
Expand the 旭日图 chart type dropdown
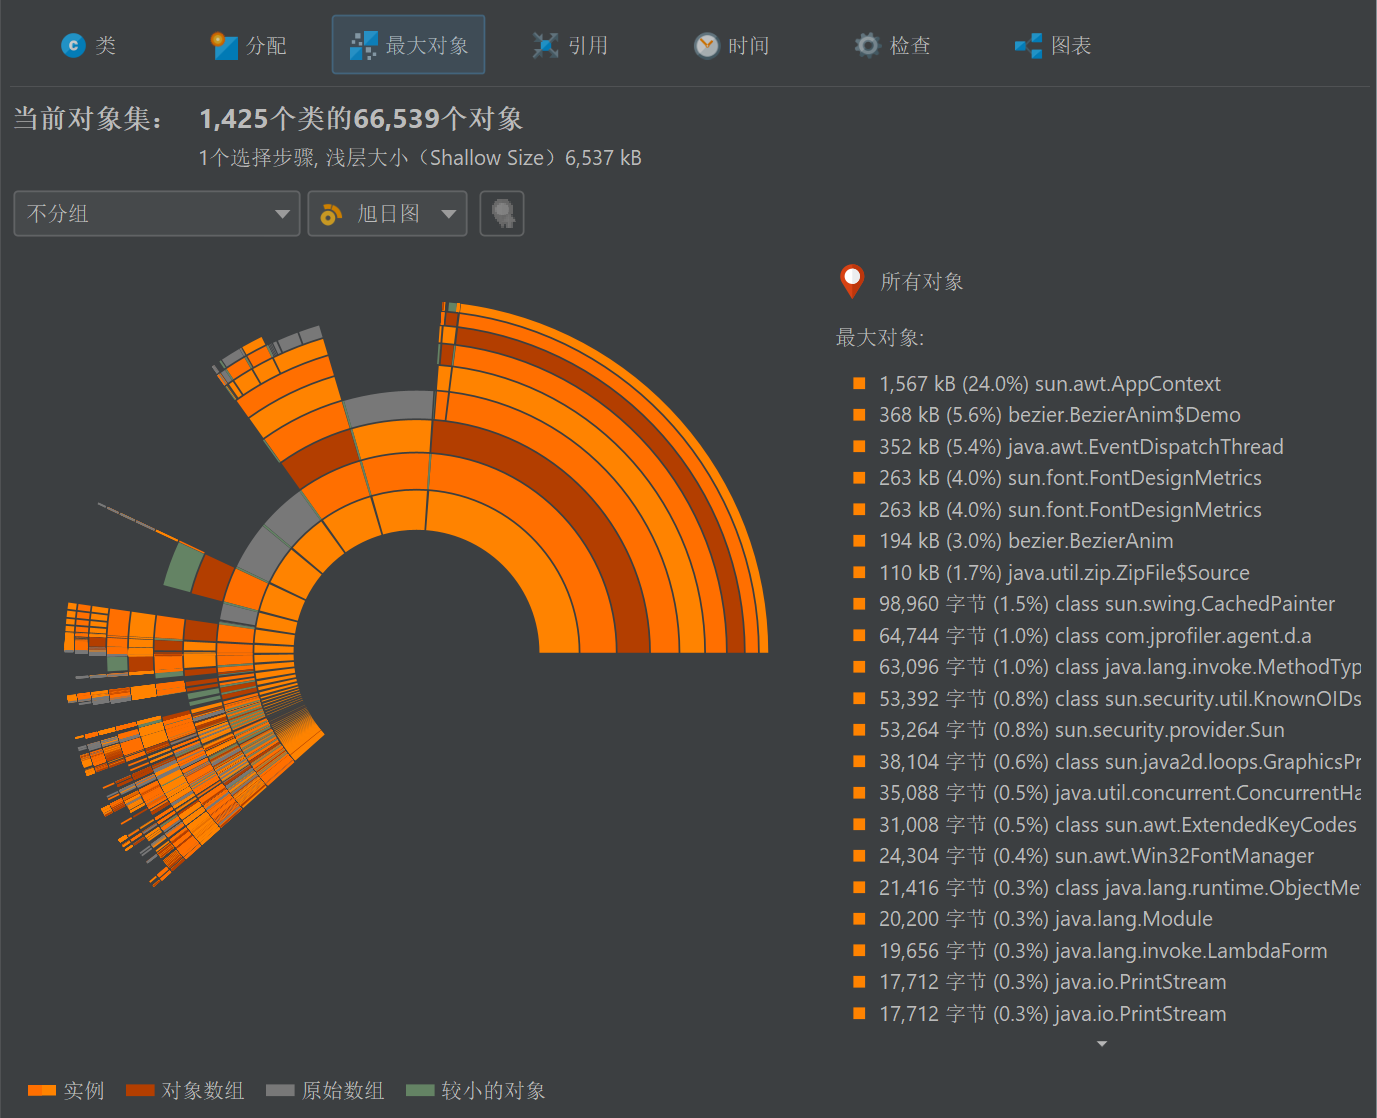pyautogui.click(x=387, y=214)
